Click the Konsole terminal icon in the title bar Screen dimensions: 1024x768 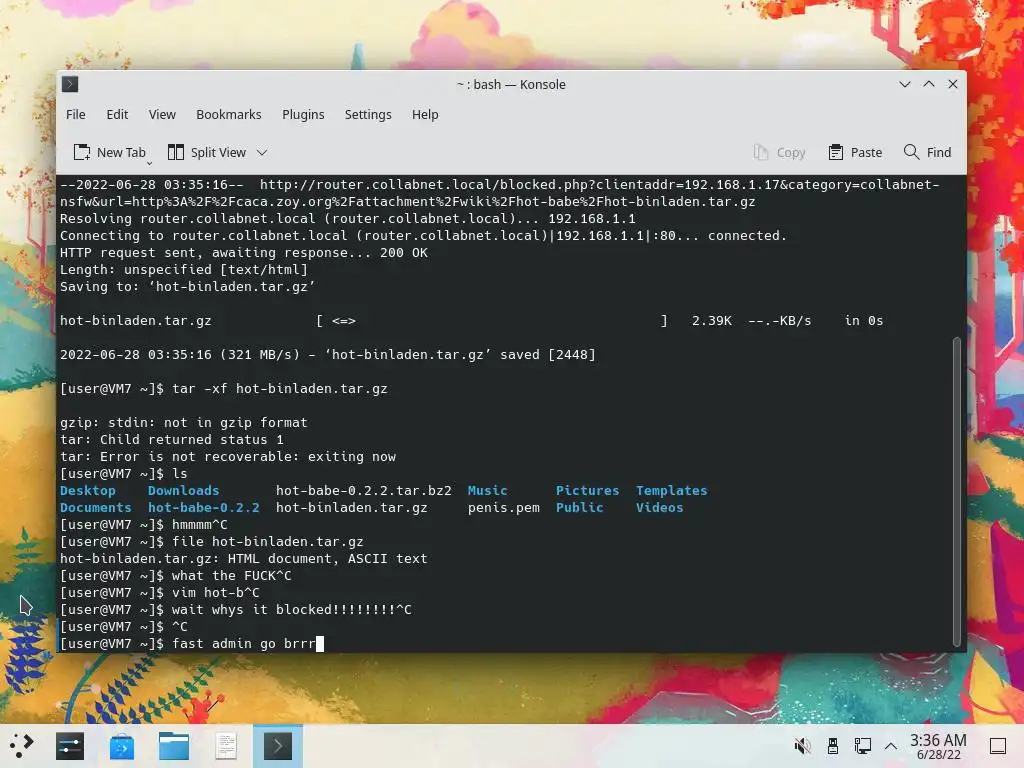point(70,84)
